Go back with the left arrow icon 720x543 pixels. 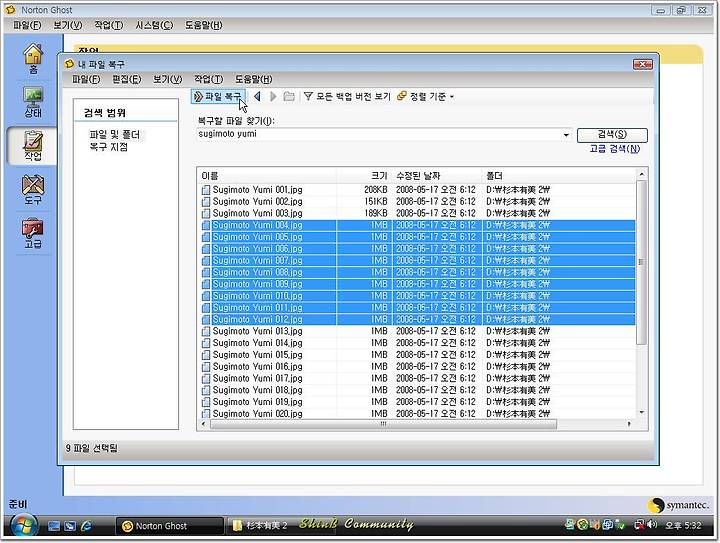(257, 96)
